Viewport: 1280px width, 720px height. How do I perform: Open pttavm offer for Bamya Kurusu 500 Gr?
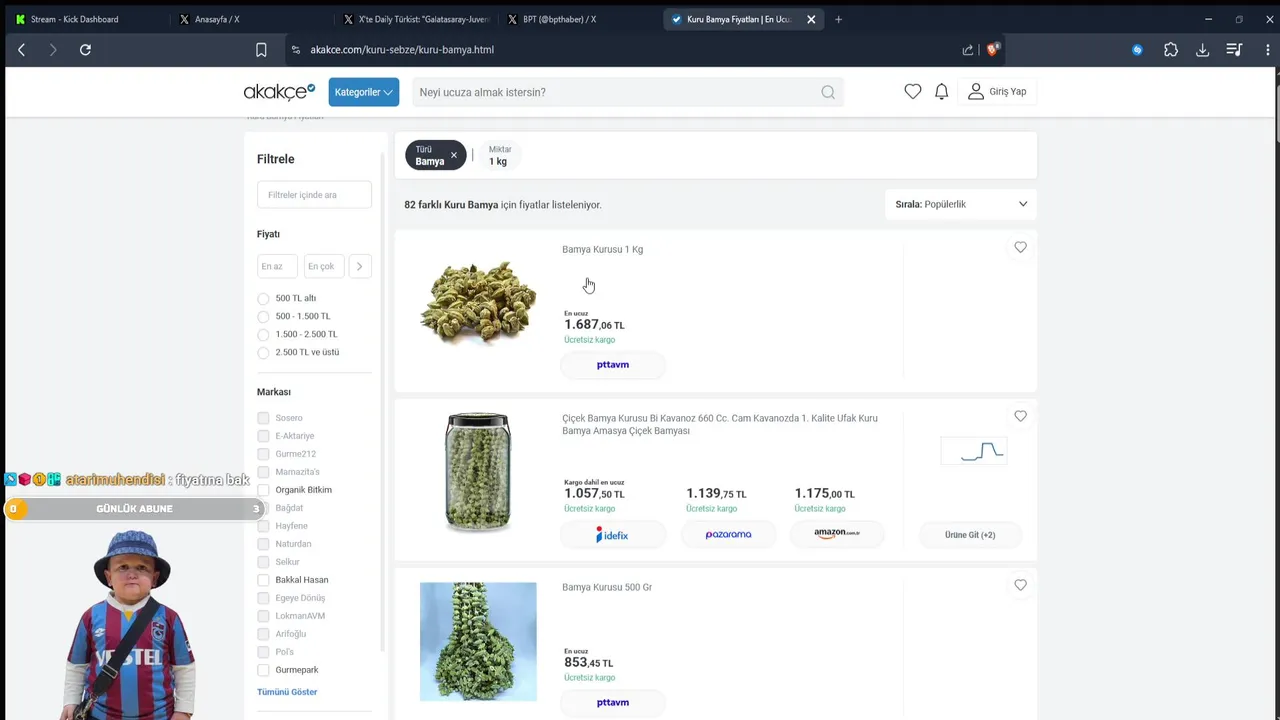[613, 702]
